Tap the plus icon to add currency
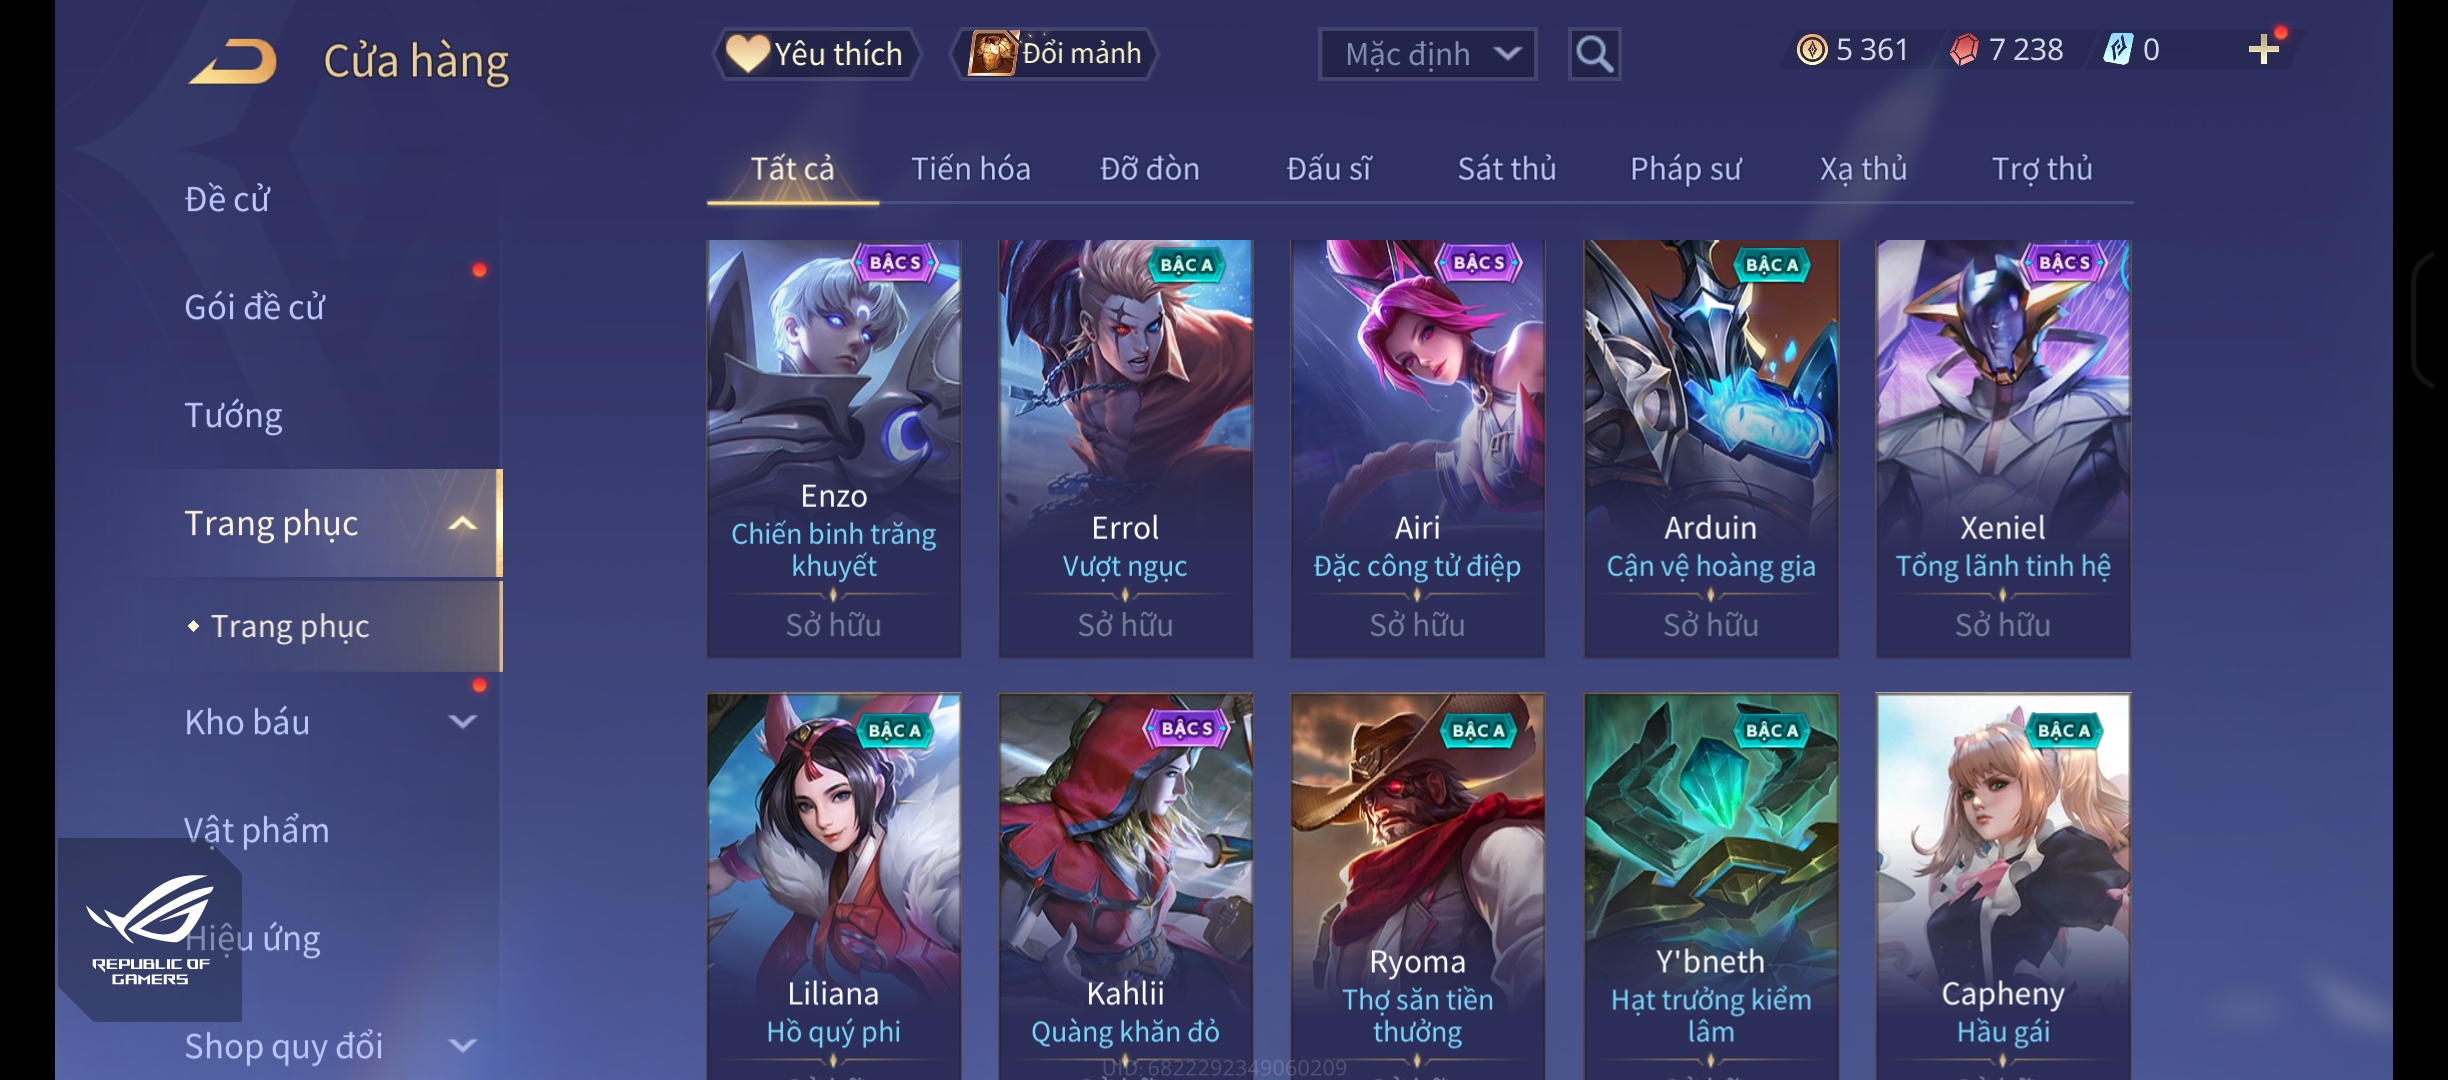This screenshot has height=1080, width=2448. 2263,49
